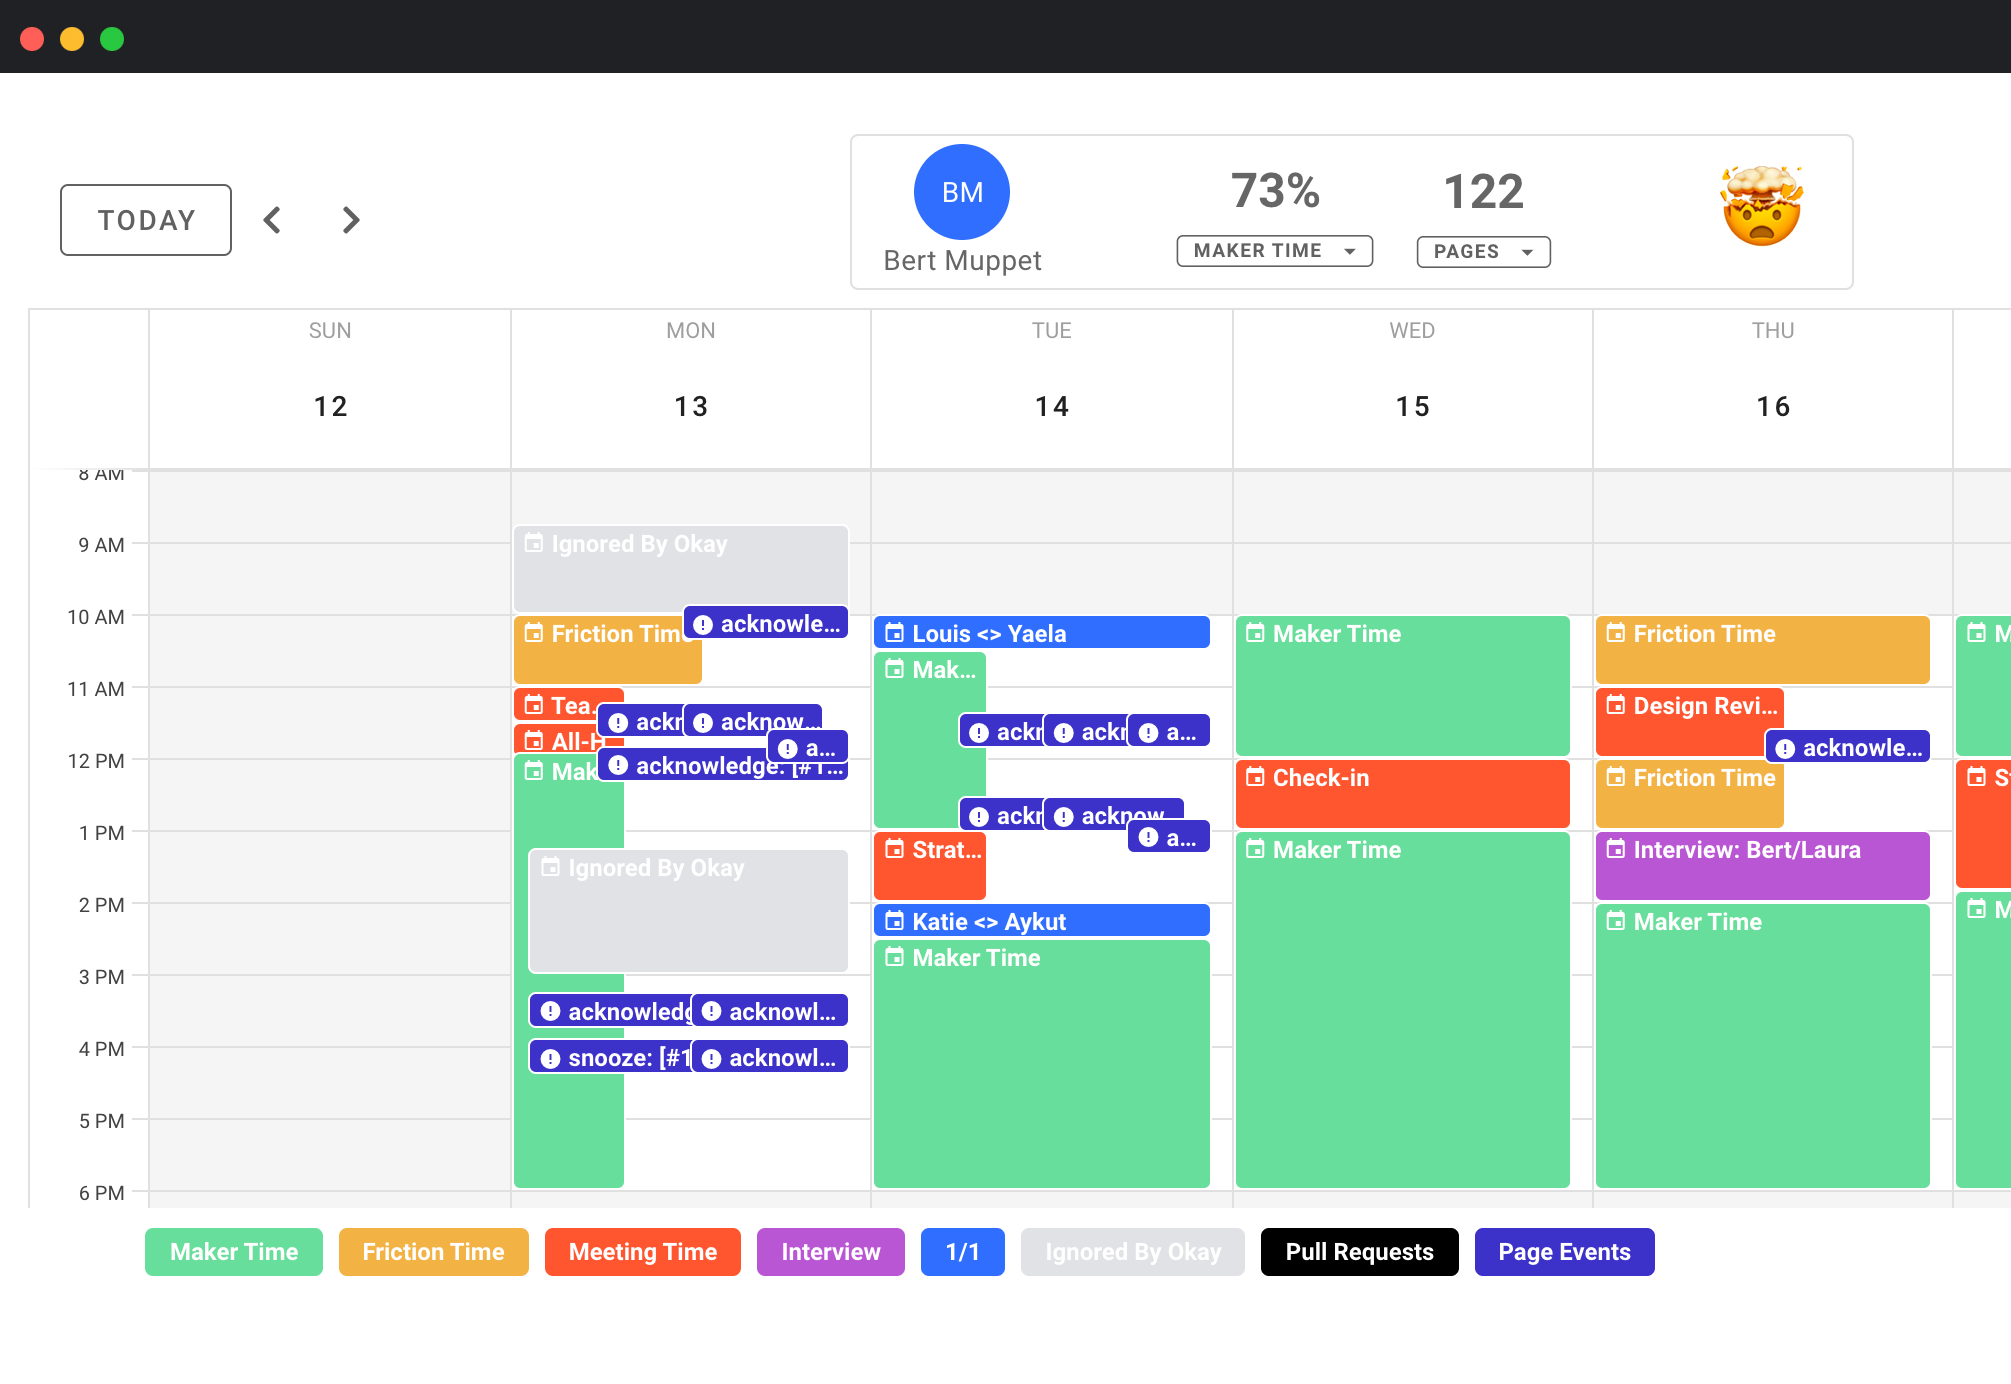Image resolution: width=2011 pixels, height=1384 pixels.
Task: Click alert icon on snooze page event
Action: pyautogui.click(x=550, y=1058)
